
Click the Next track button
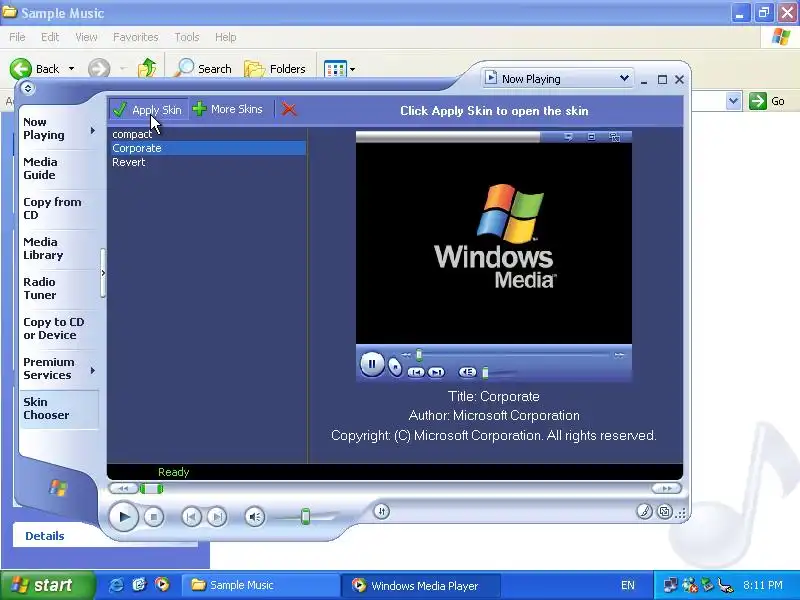coord(217,517)
